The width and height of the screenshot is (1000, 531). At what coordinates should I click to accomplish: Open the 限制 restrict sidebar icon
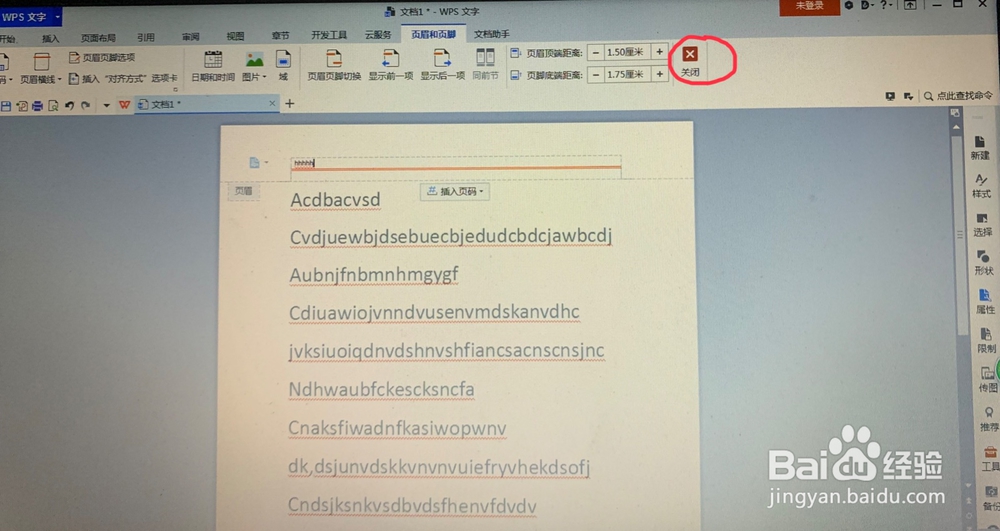[986, 340]
